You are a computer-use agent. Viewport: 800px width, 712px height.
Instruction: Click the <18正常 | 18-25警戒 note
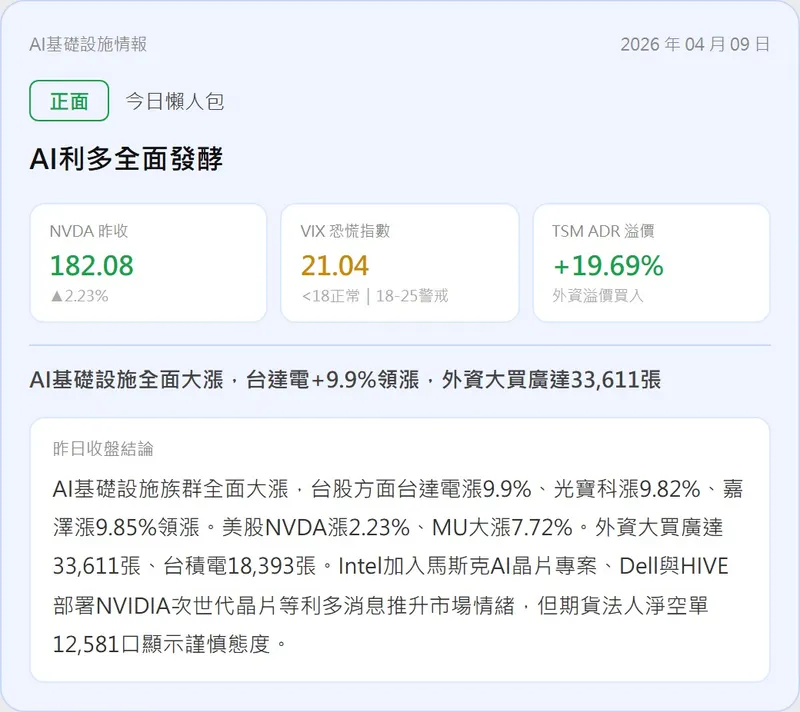375,296
